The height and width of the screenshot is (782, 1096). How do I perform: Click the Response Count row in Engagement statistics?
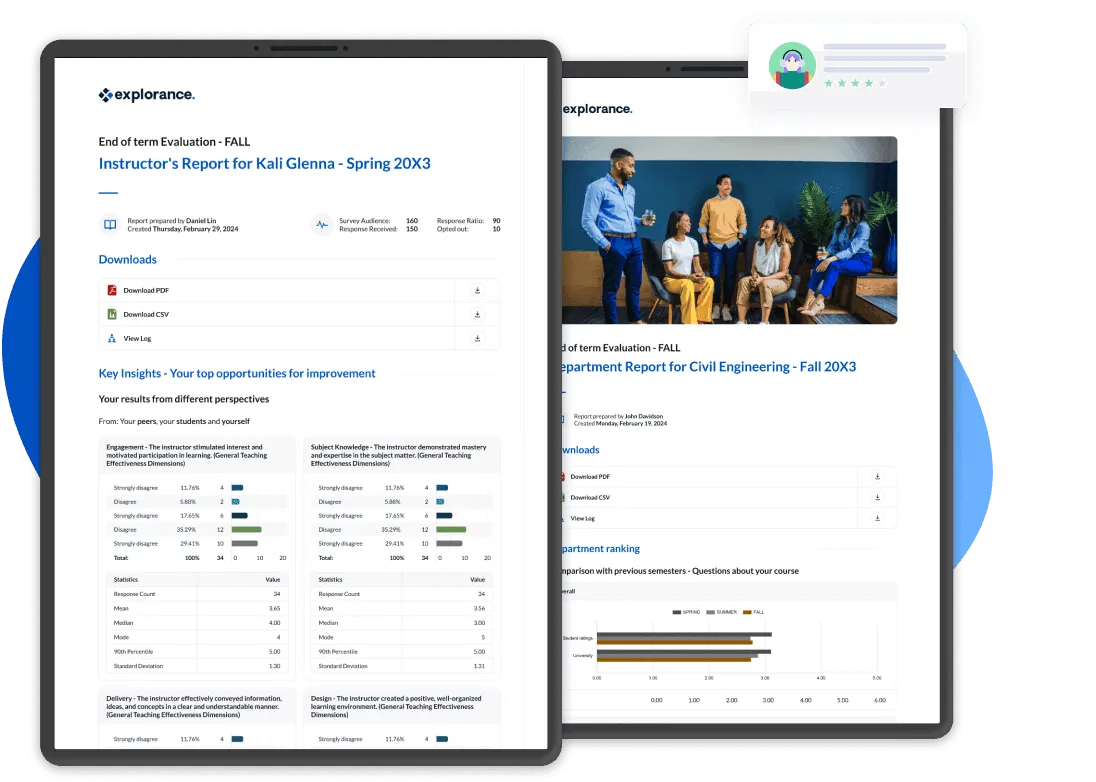pos(197,594)
